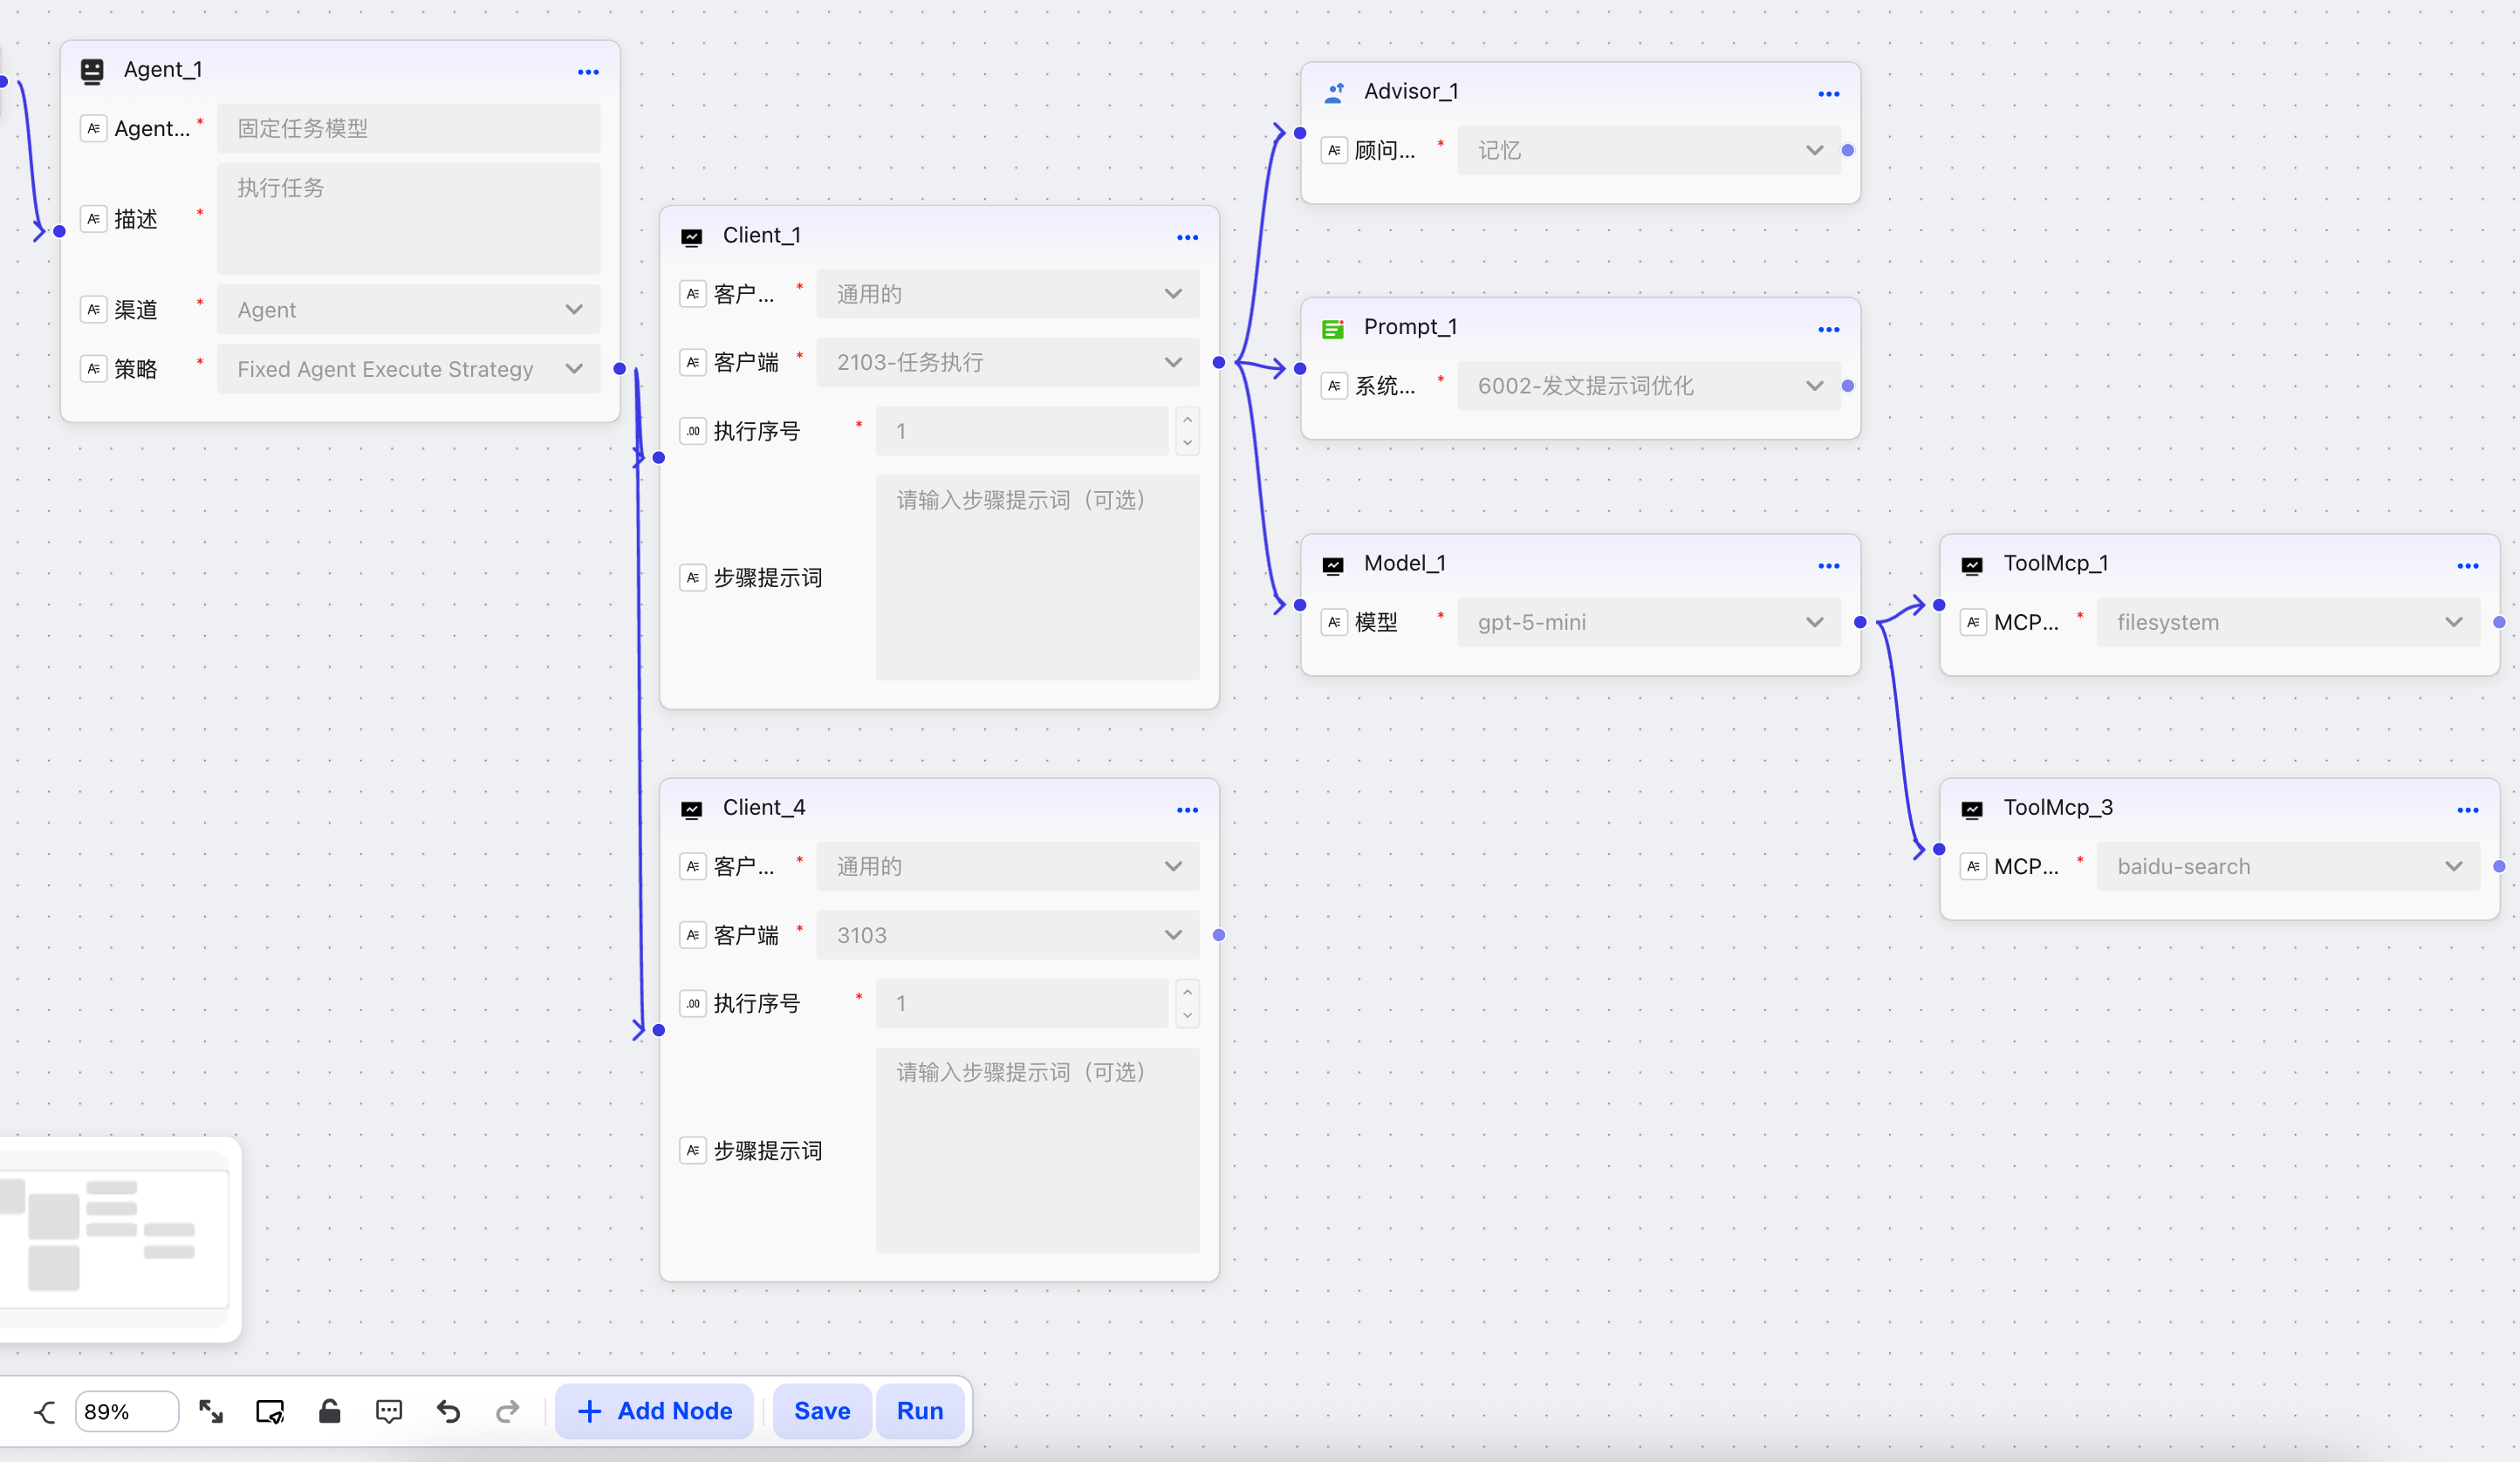Open the comment bubble tool
The image size is (2520, 1462).
click(389, 1411)
